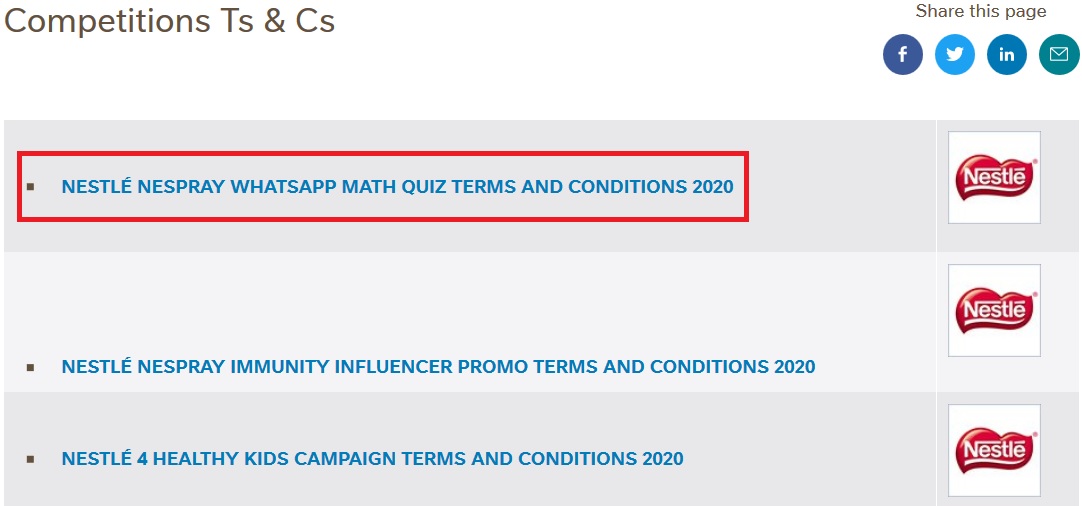Share this page on Twitter
Image resolution: width=1082 pixels, height=506 pixels.
[x=954, y=54]
